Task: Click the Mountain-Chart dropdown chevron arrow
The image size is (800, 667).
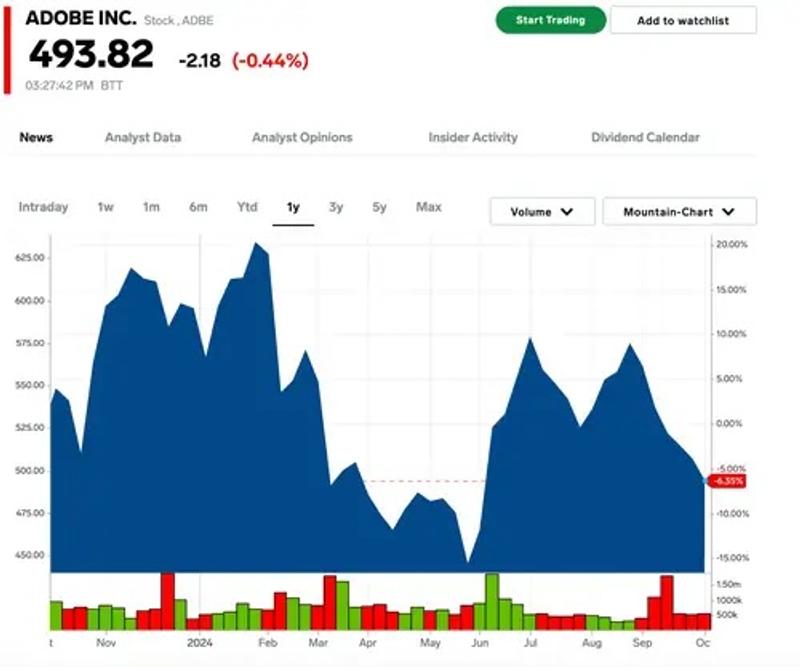Action: pos(728,212)
